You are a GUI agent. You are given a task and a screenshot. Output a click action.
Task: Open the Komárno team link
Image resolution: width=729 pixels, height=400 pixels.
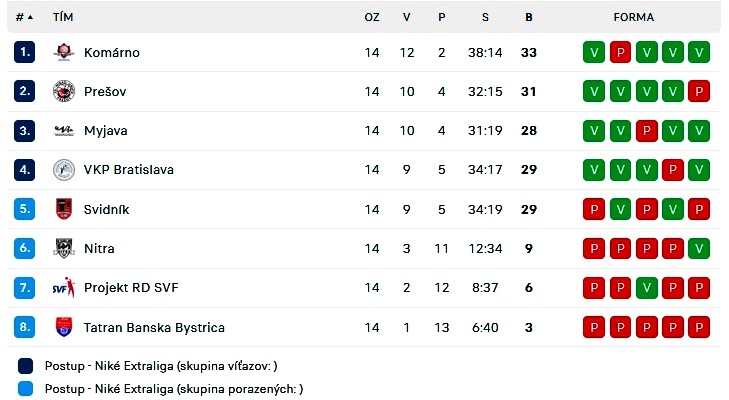coord(112,53)
